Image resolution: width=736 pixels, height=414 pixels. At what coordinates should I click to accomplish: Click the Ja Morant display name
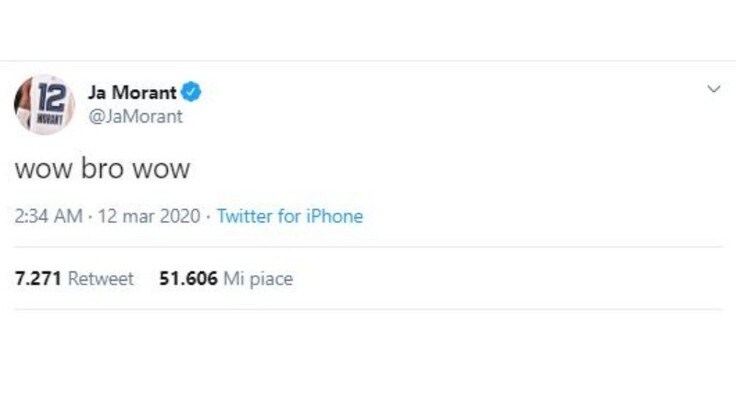point(132,92)
